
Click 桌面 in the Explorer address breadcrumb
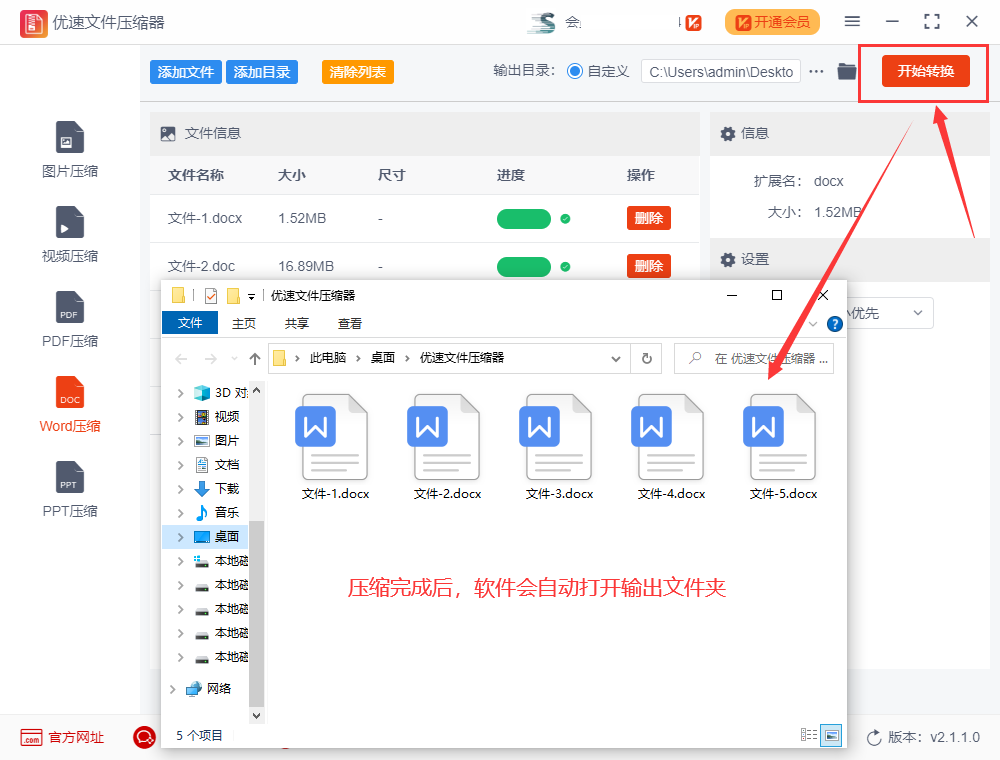(383, 358)
